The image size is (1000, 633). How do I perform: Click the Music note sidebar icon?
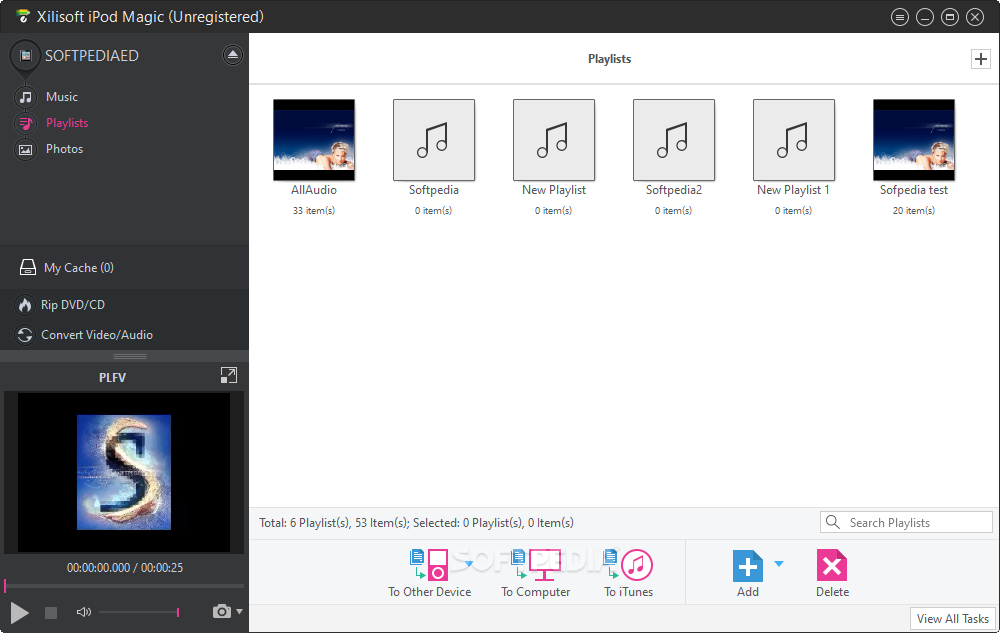point(26,97)
